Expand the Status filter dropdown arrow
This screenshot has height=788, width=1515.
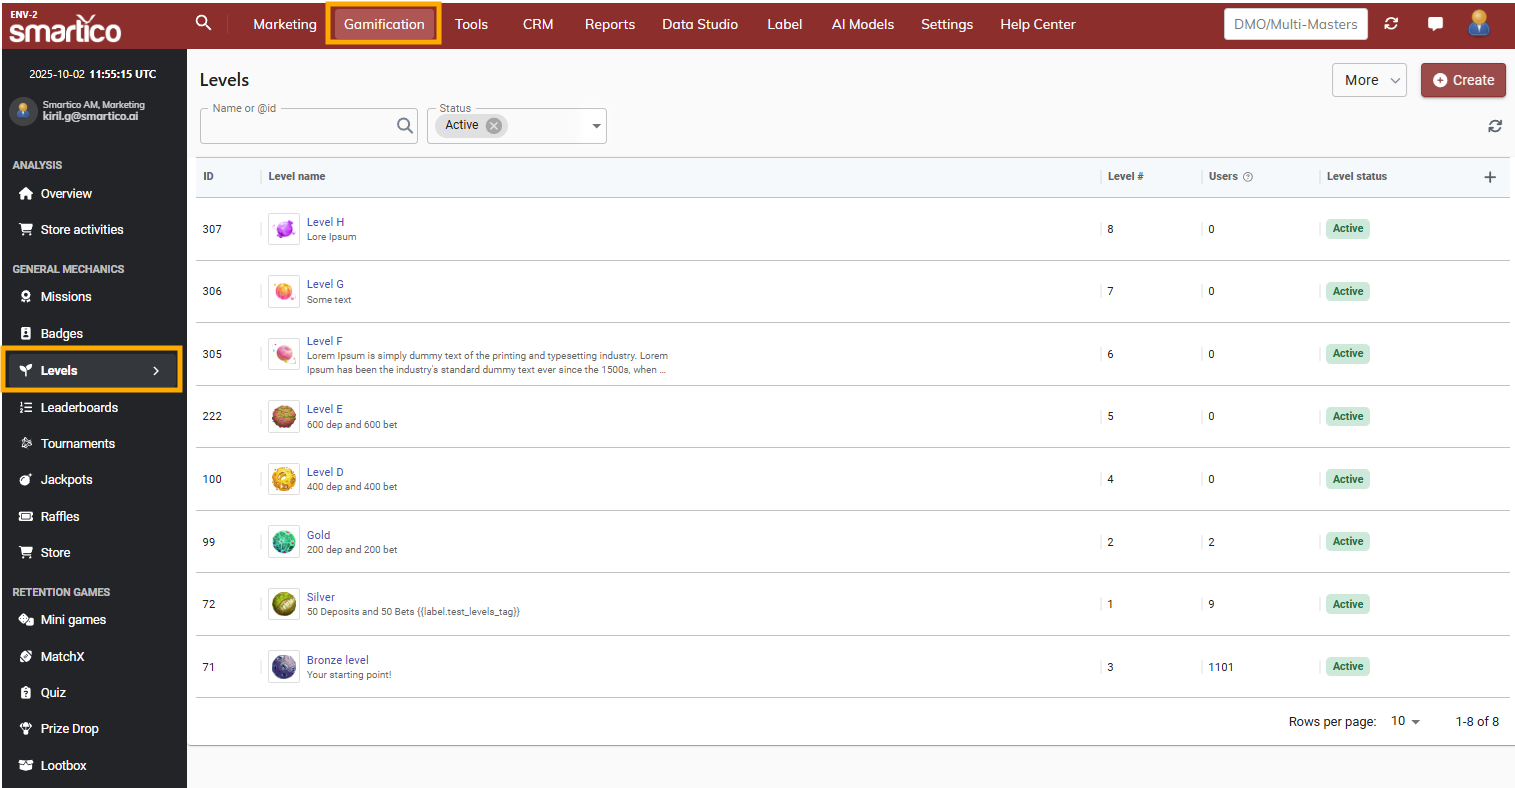(596, 126)
